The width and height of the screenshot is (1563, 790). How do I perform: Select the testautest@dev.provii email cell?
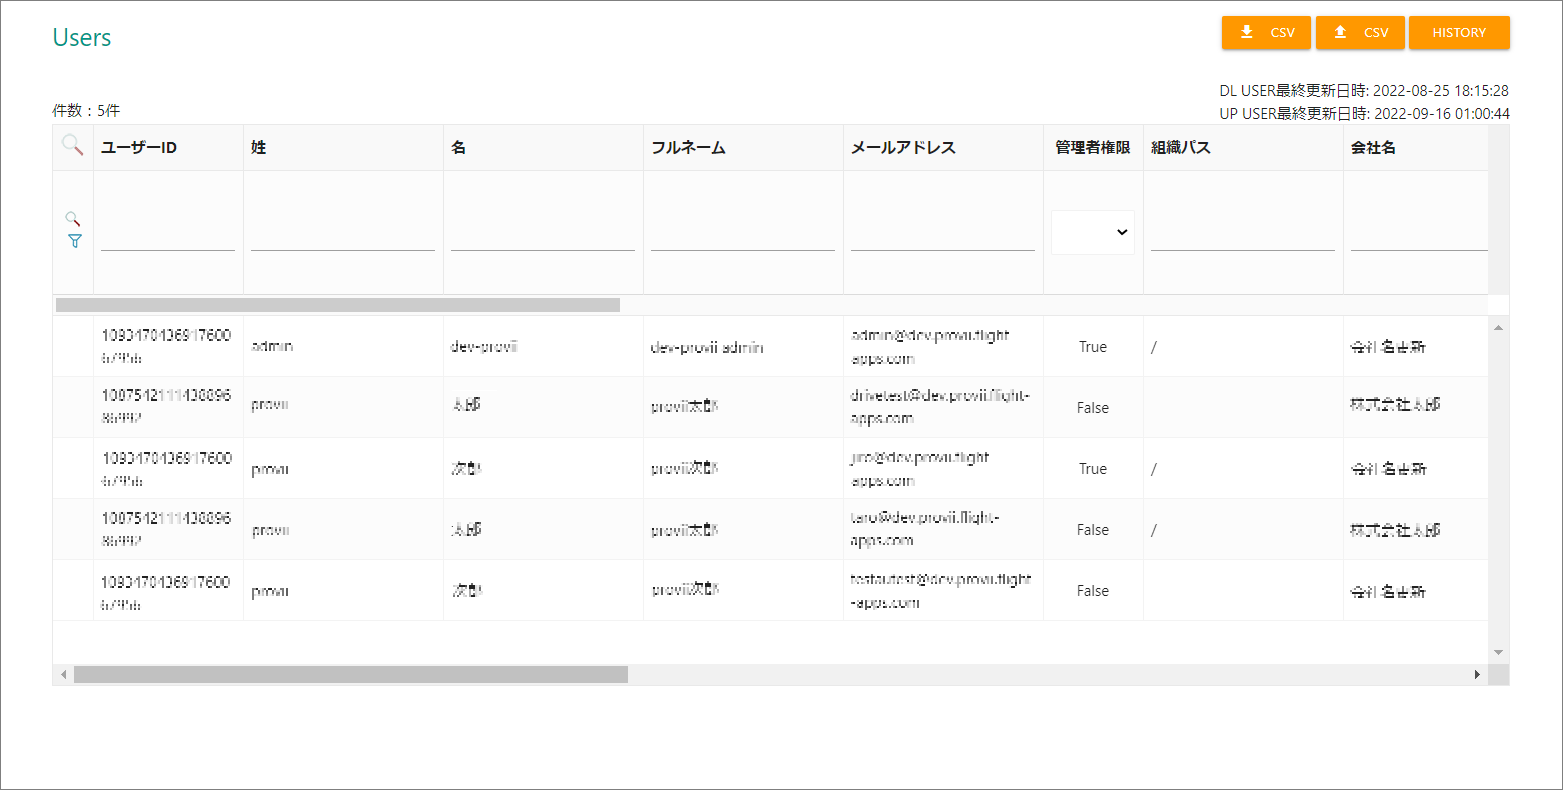943,591
